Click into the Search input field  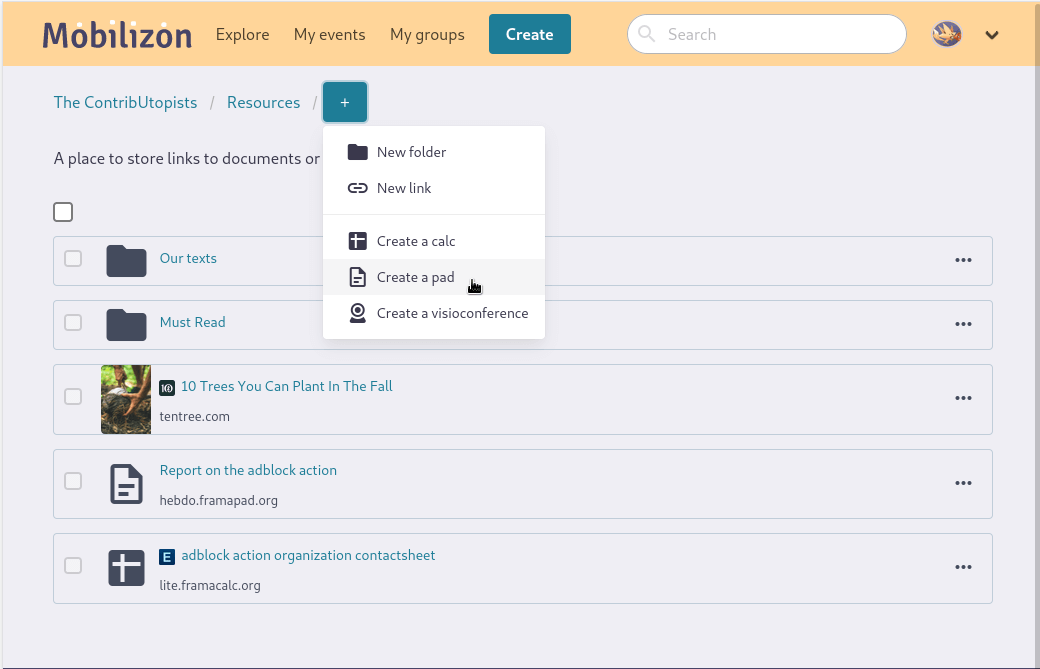click(x=780, y=35)
